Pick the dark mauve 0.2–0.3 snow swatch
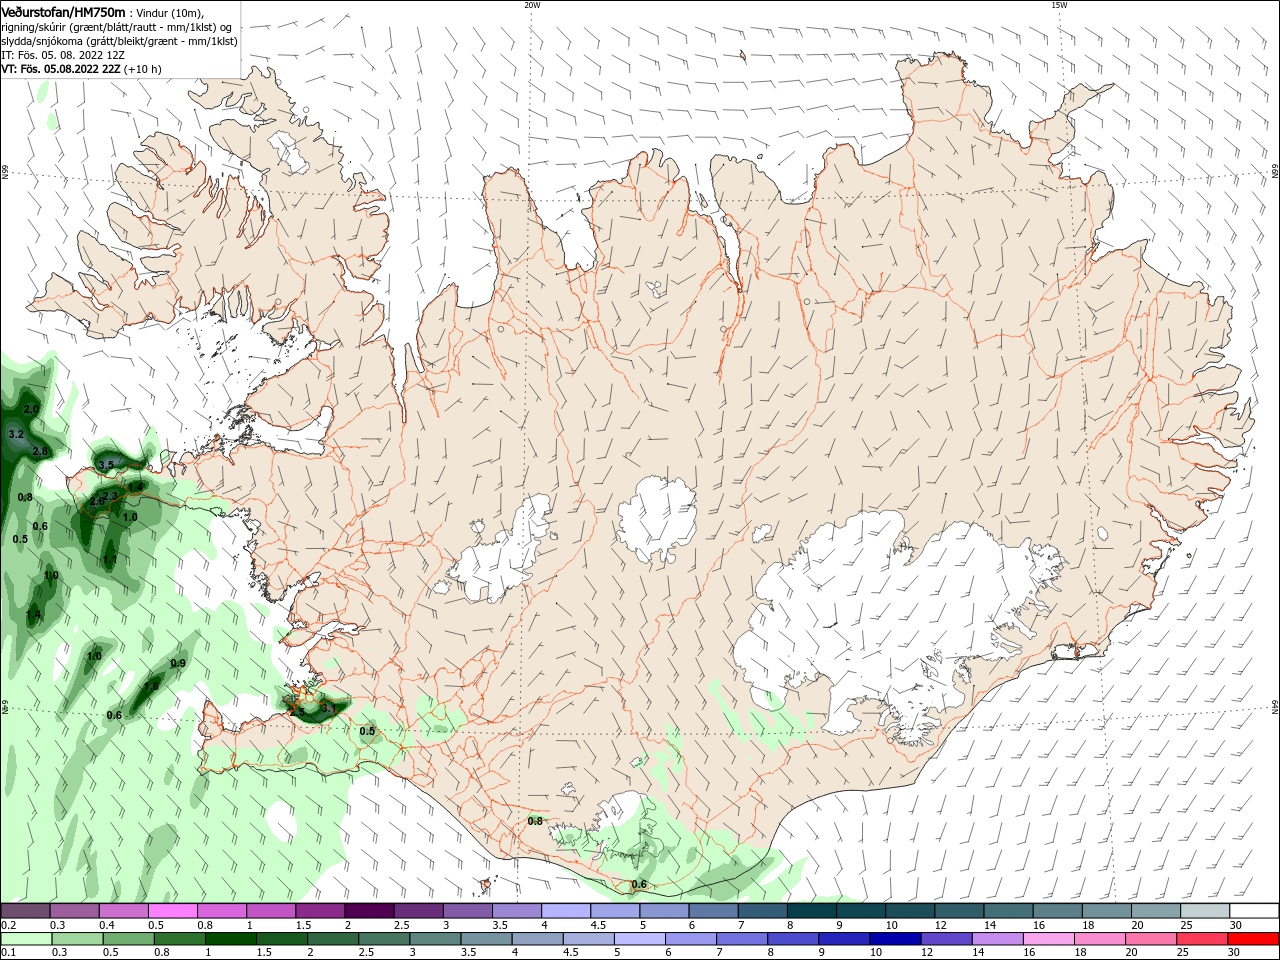The width and height of the screenshot is (1280, 960). (x=25, y=911)
